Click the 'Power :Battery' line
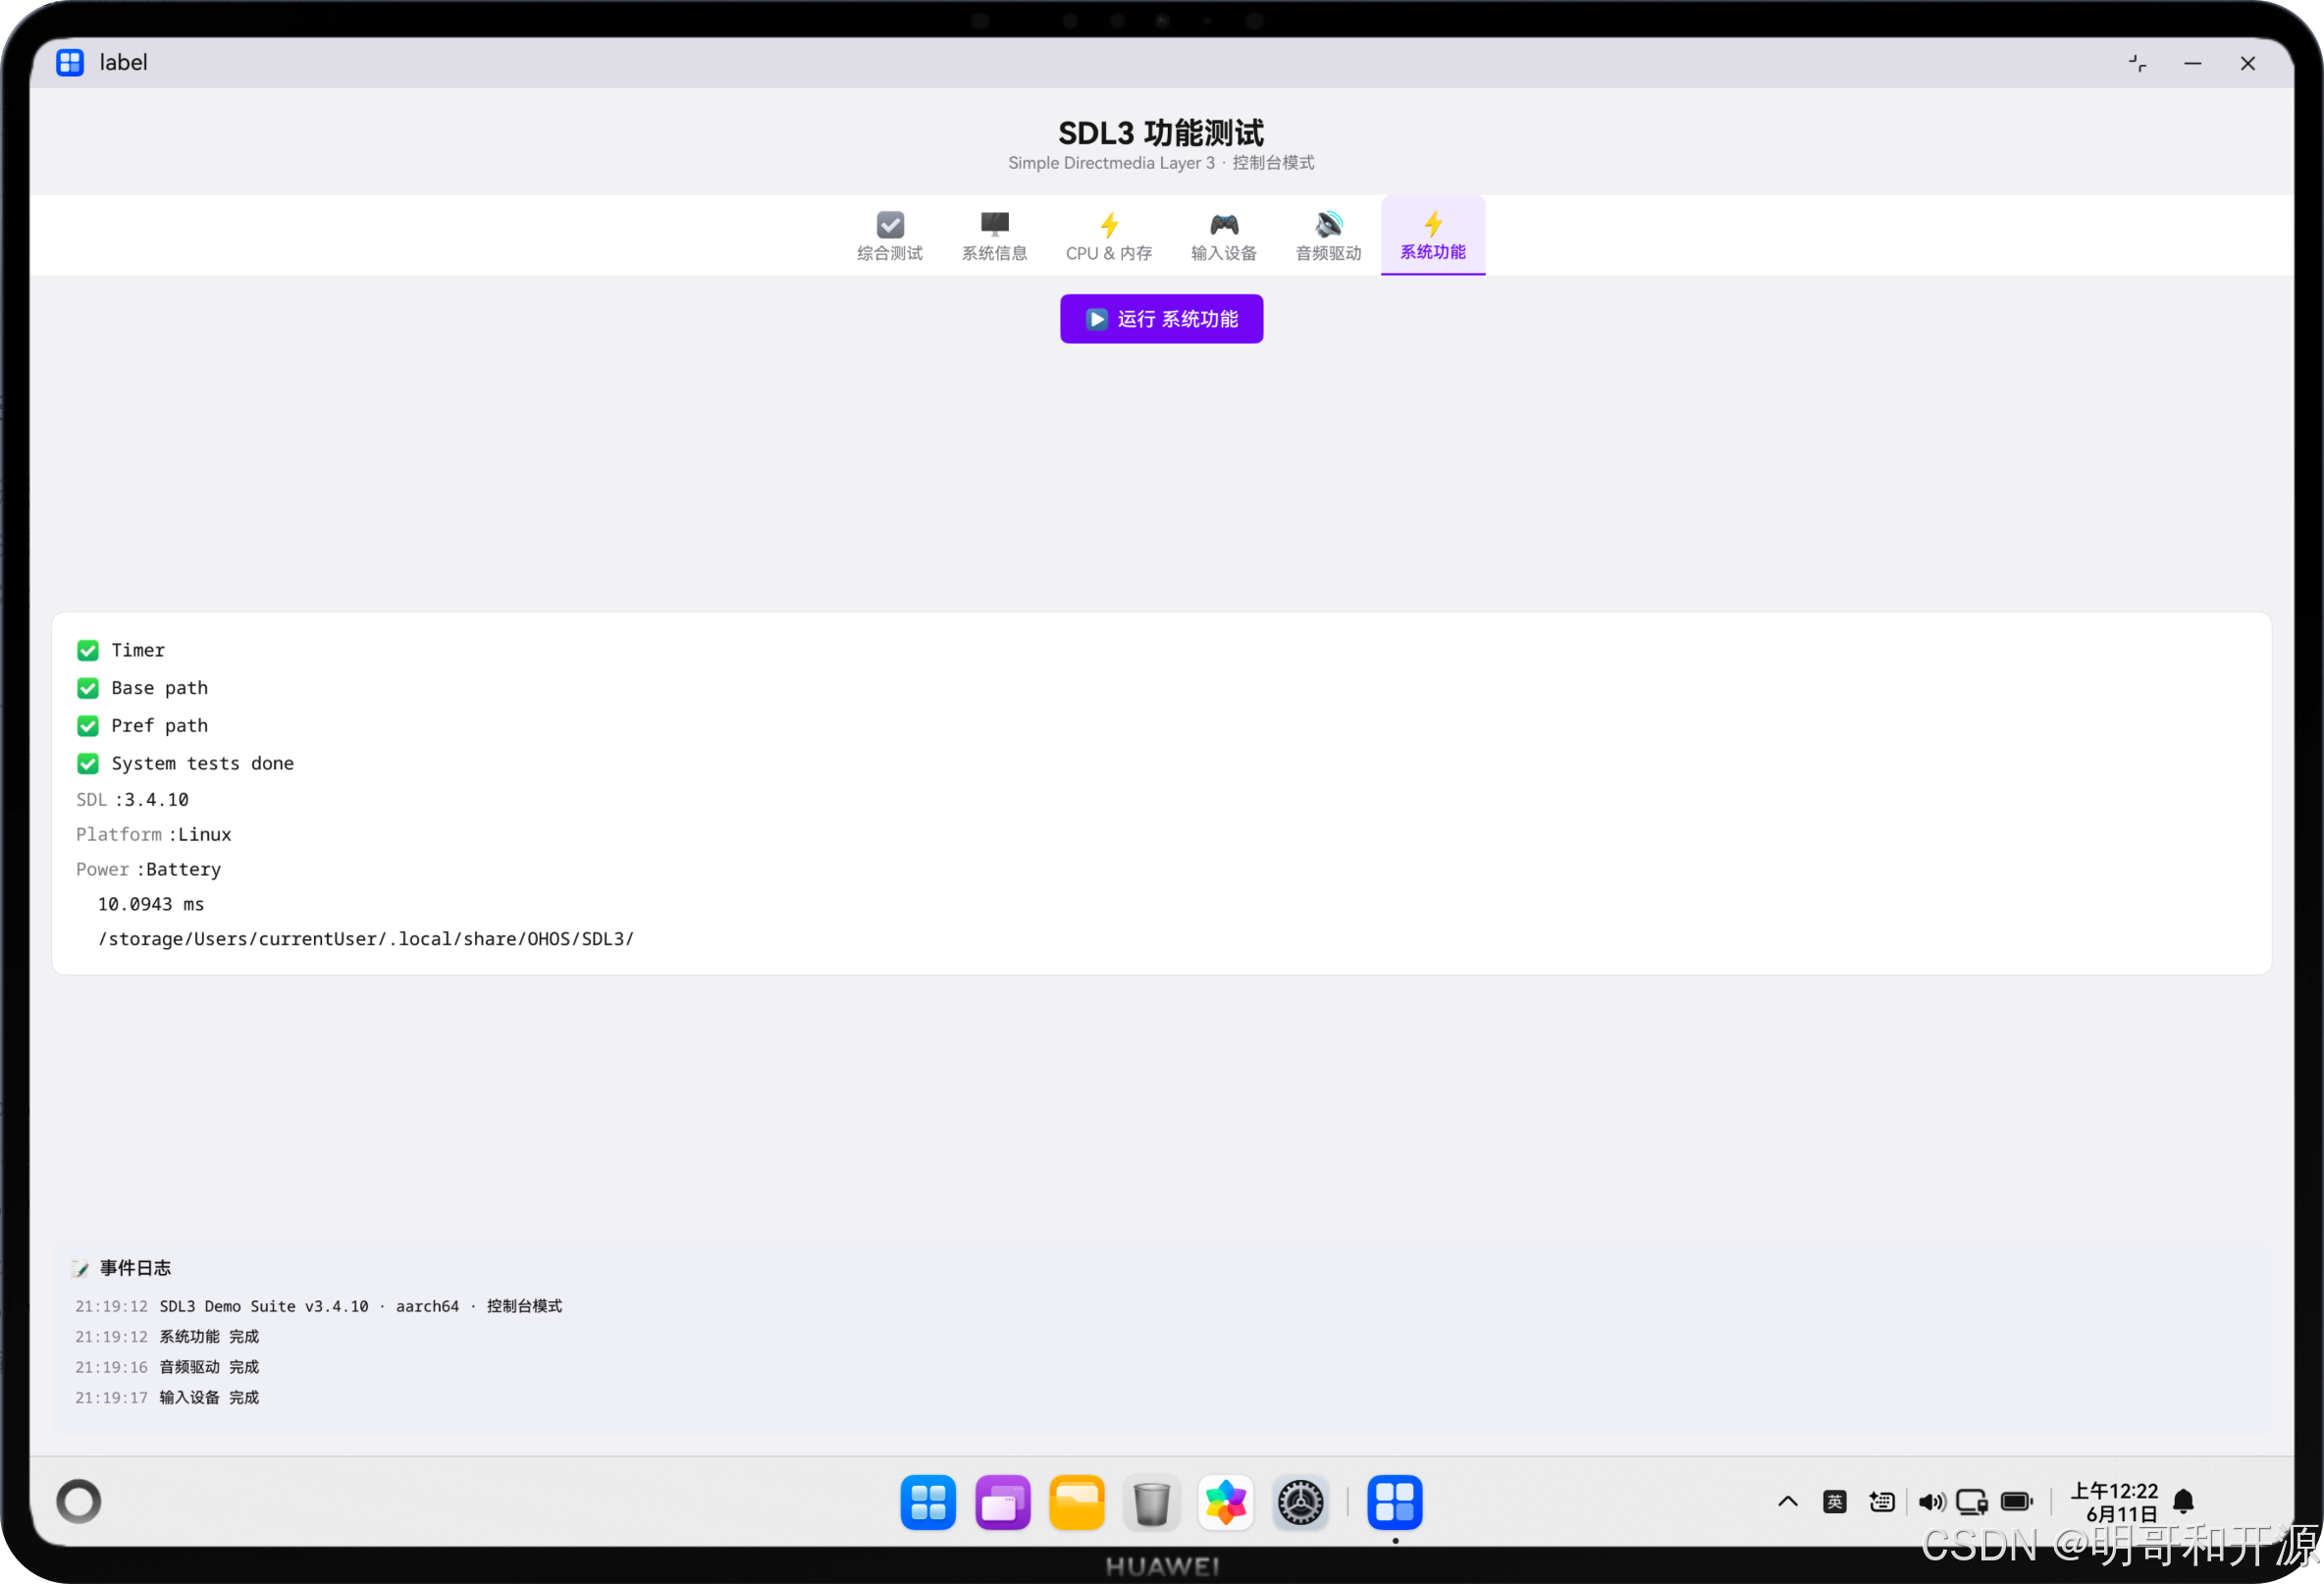 tap(148, 869)
